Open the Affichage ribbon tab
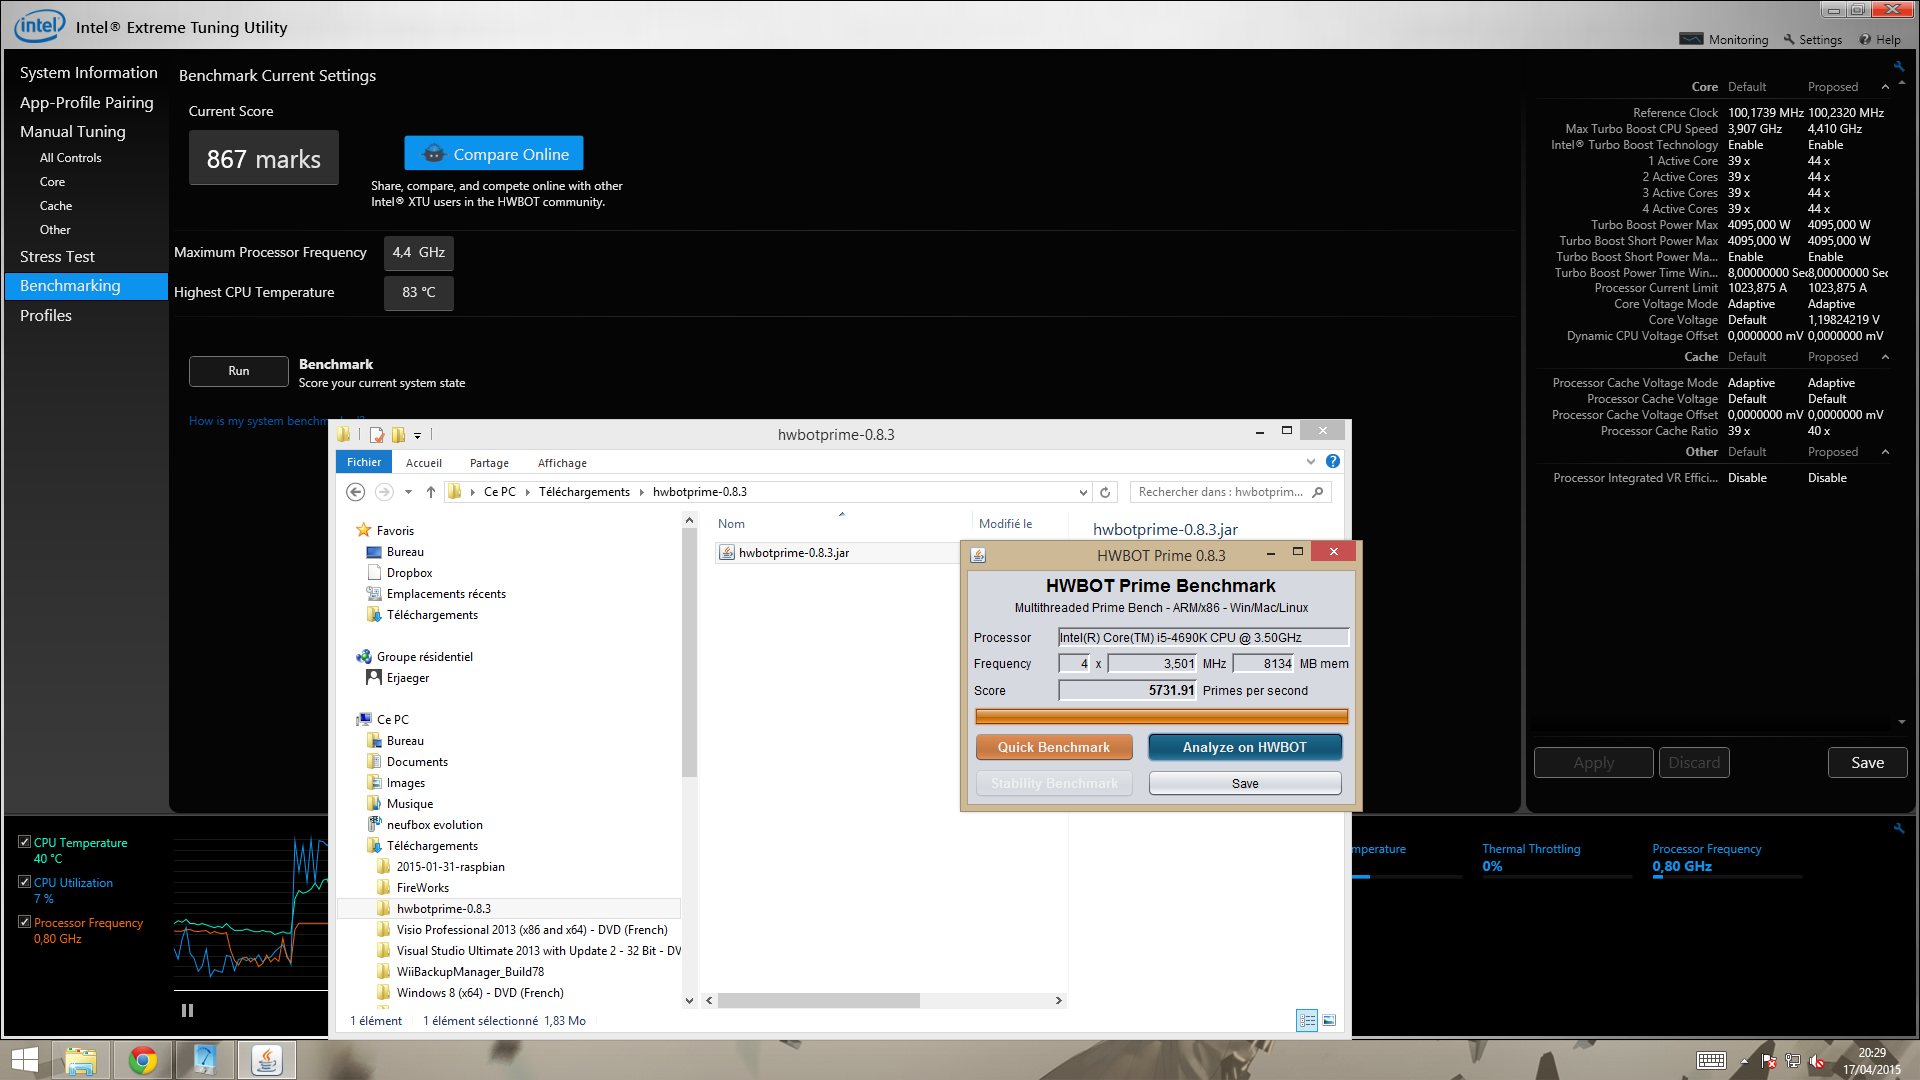1920x1080 pixels. tap(562, 463)
